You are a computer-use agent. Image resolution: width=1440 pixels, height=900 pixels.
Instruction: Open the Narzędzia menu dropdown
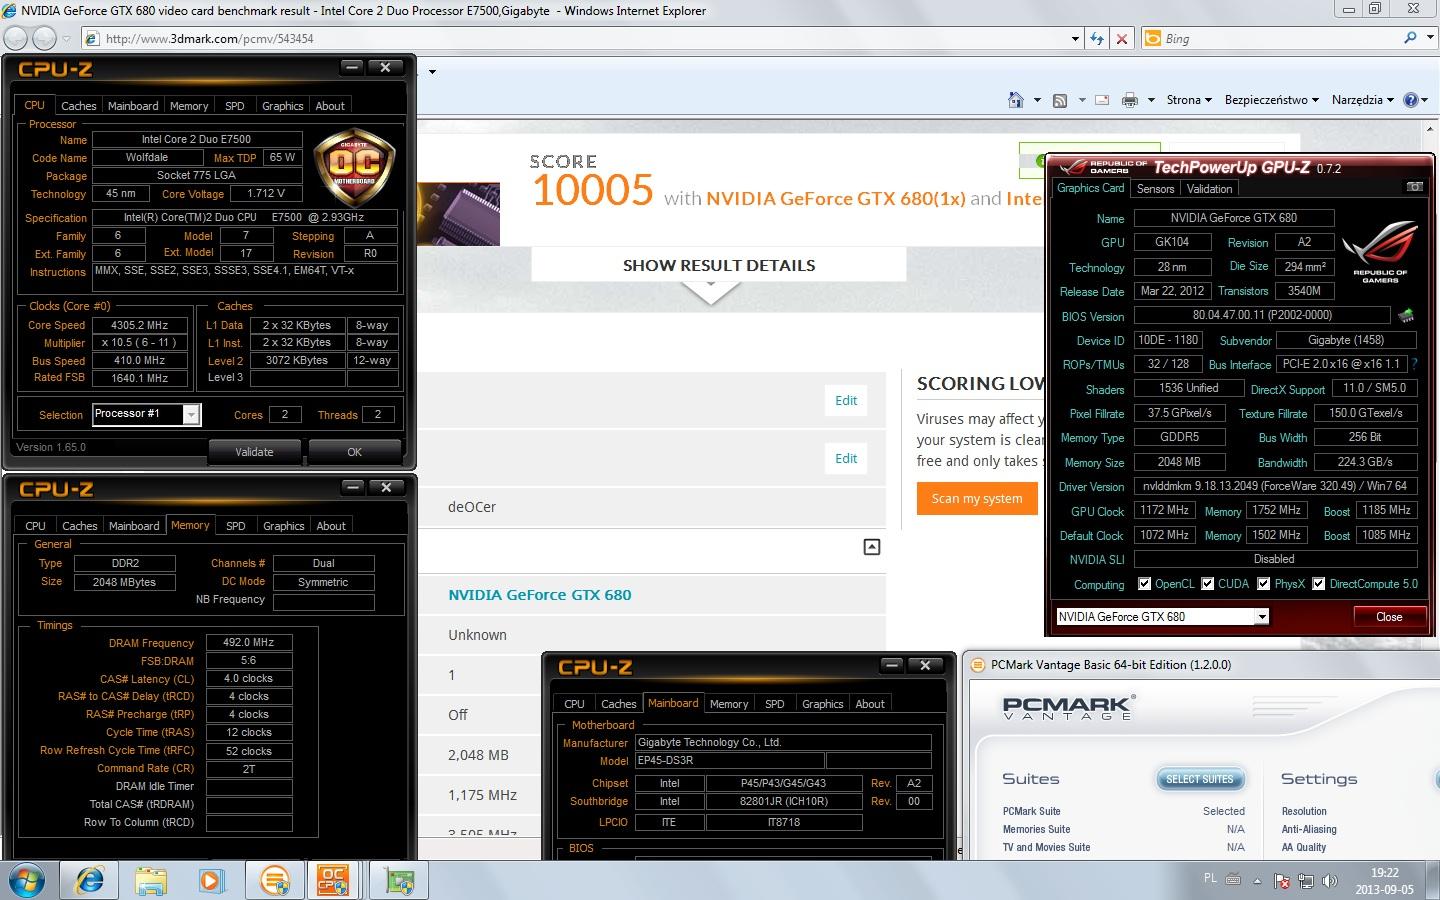[1363, 100]
